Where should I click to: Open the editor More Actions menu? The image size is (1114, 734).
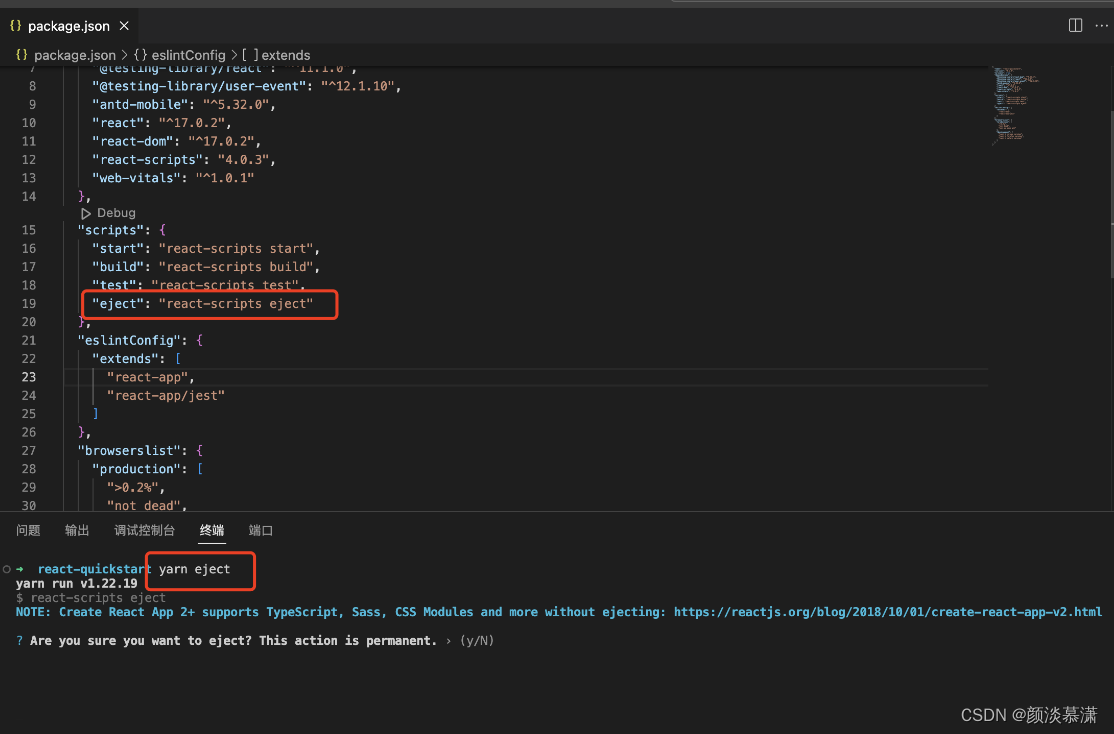pos(1101,26)
